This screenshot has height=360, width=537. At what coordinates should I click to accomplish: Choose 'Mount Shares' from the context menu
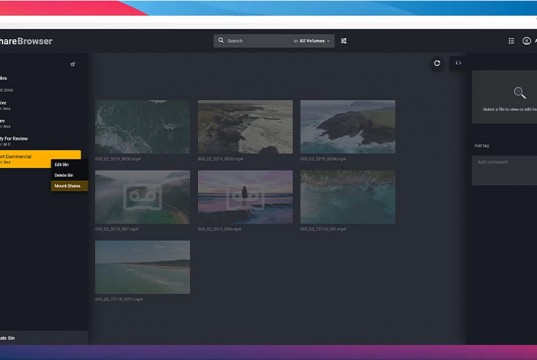pyautogui.click(x=70, y=186)
